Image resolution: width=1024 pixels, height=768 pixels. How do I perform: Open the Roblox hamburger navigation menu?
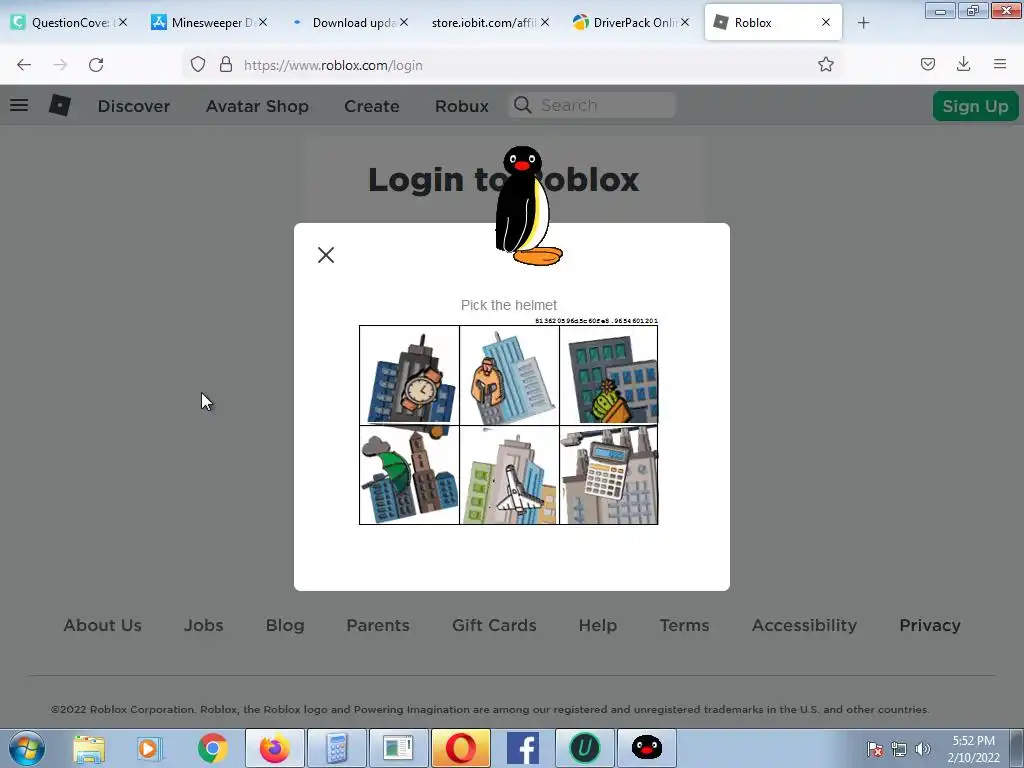point(19,105)
